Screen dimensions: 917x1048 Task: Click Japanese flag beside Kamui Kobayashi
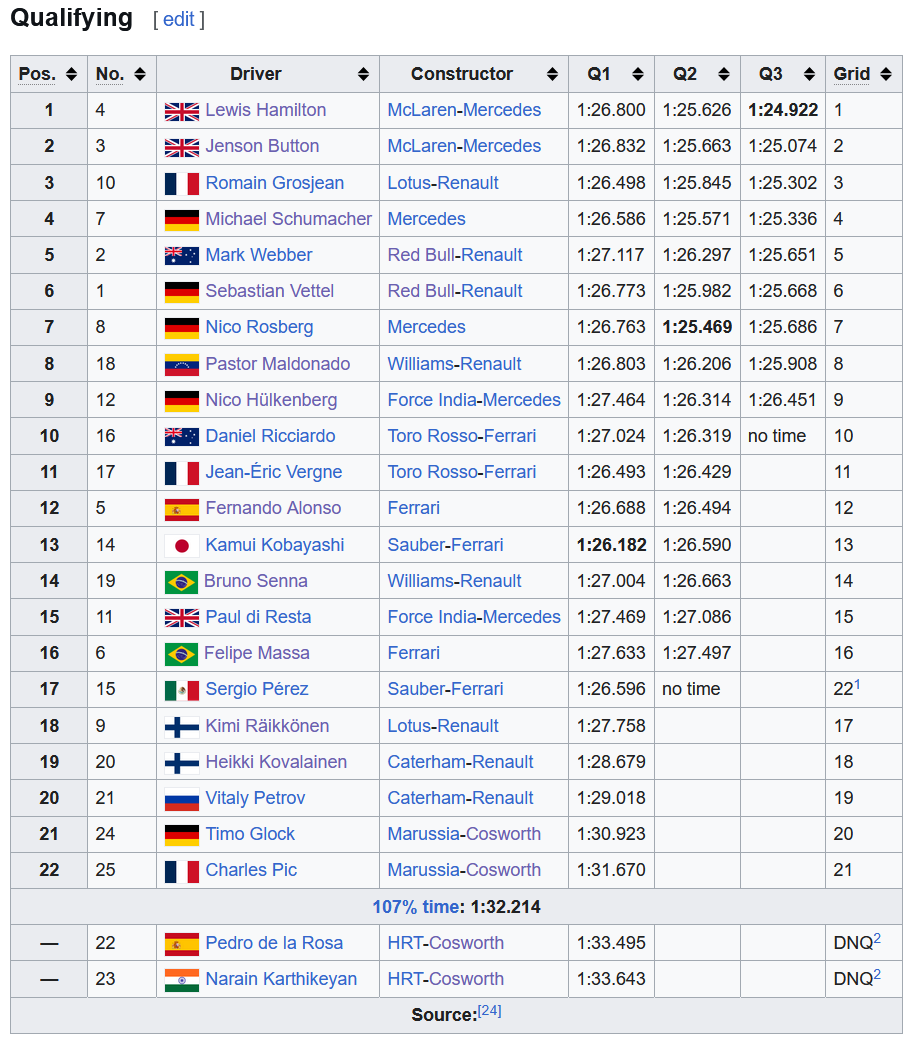pyautogui.click(x=182, y=546)
